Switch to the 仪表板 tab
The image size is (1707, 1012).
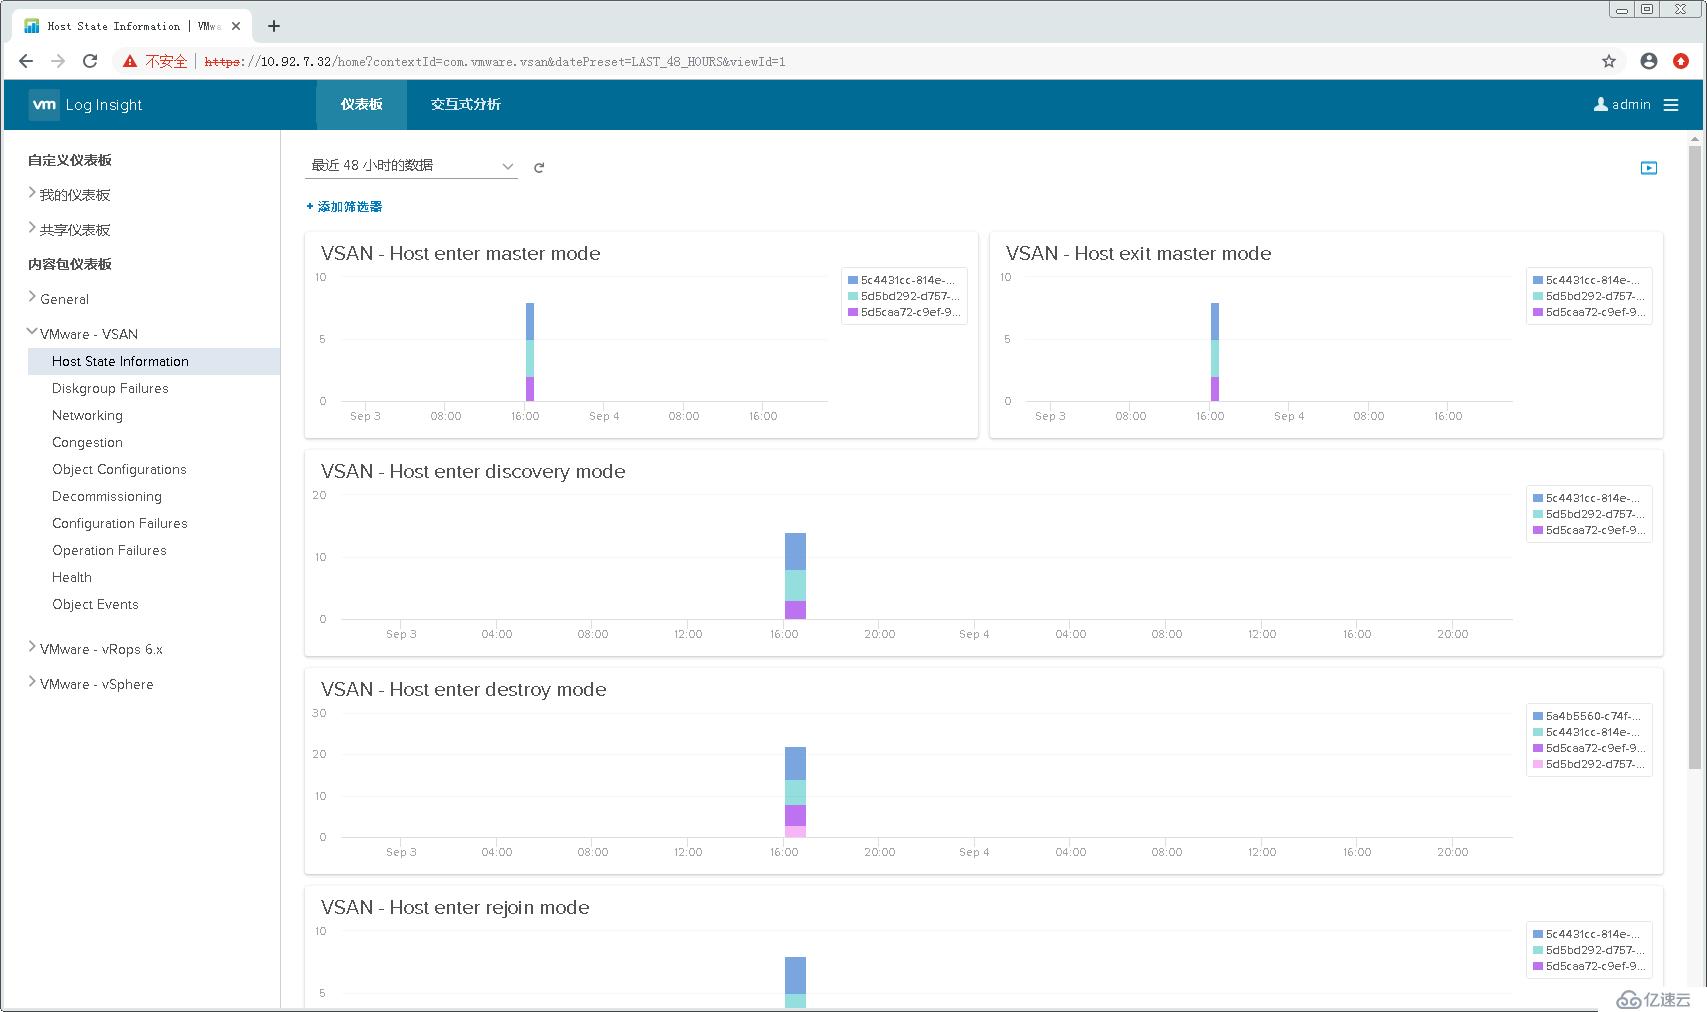[361, 104]
